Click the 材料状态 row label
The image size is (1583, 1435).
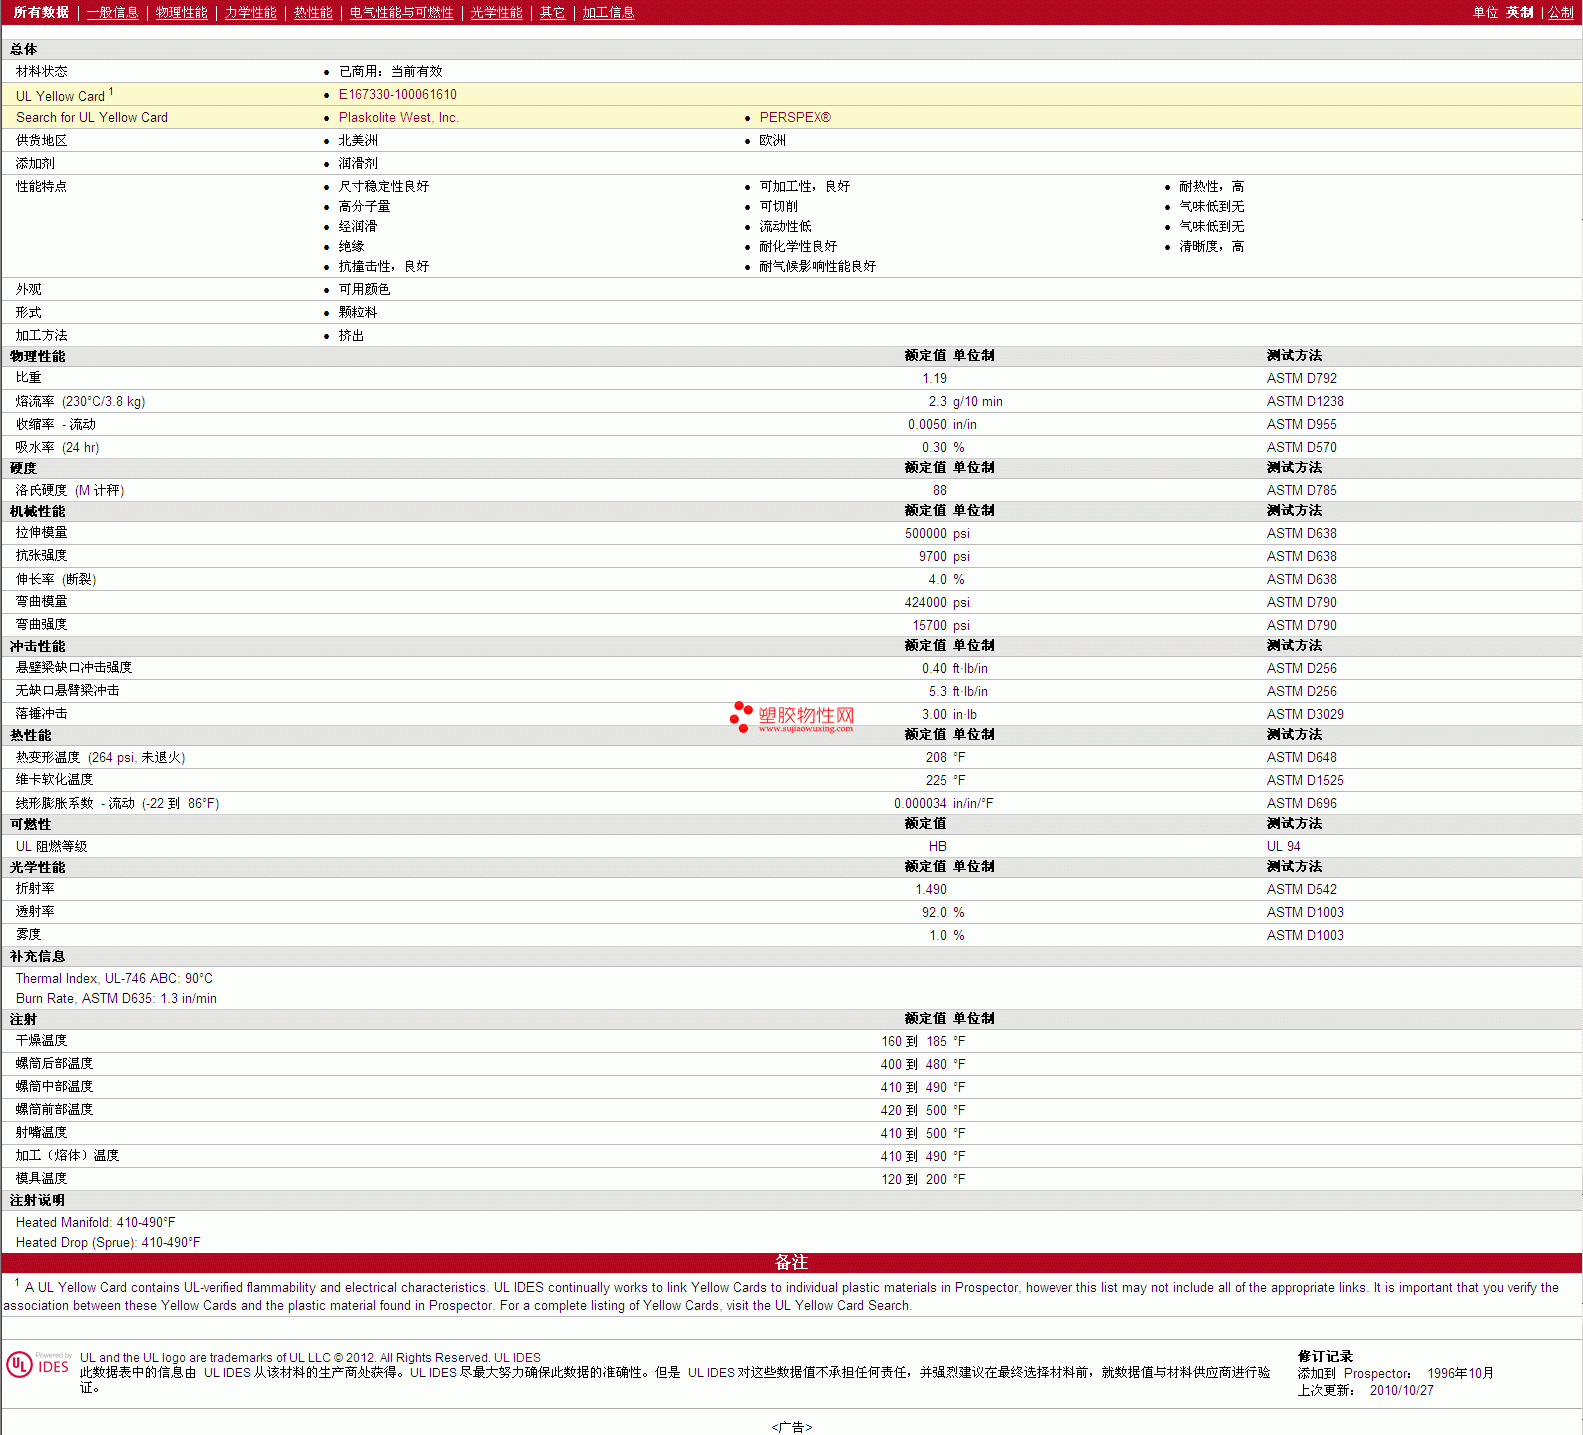click(x=41, y=71)
